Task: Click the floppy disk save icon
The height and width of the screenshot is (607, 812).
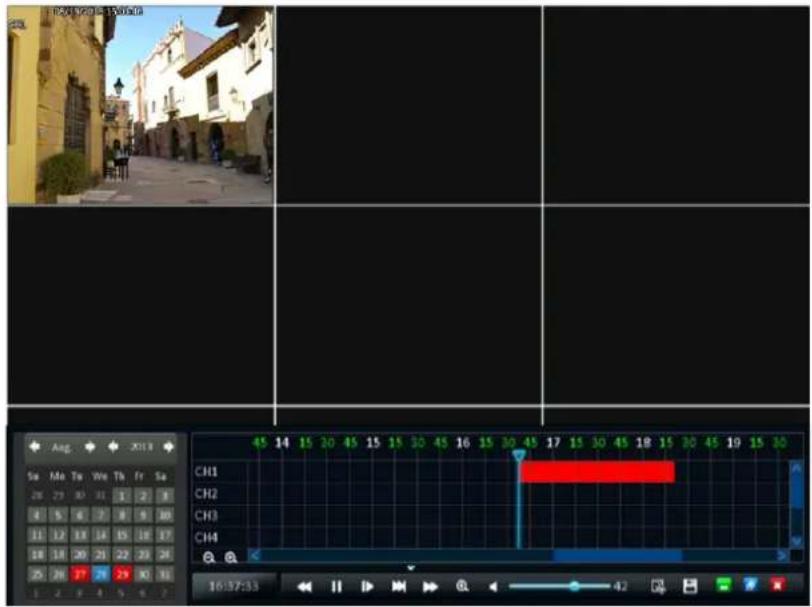Action: pyautogui.click(x=690, y=586)
